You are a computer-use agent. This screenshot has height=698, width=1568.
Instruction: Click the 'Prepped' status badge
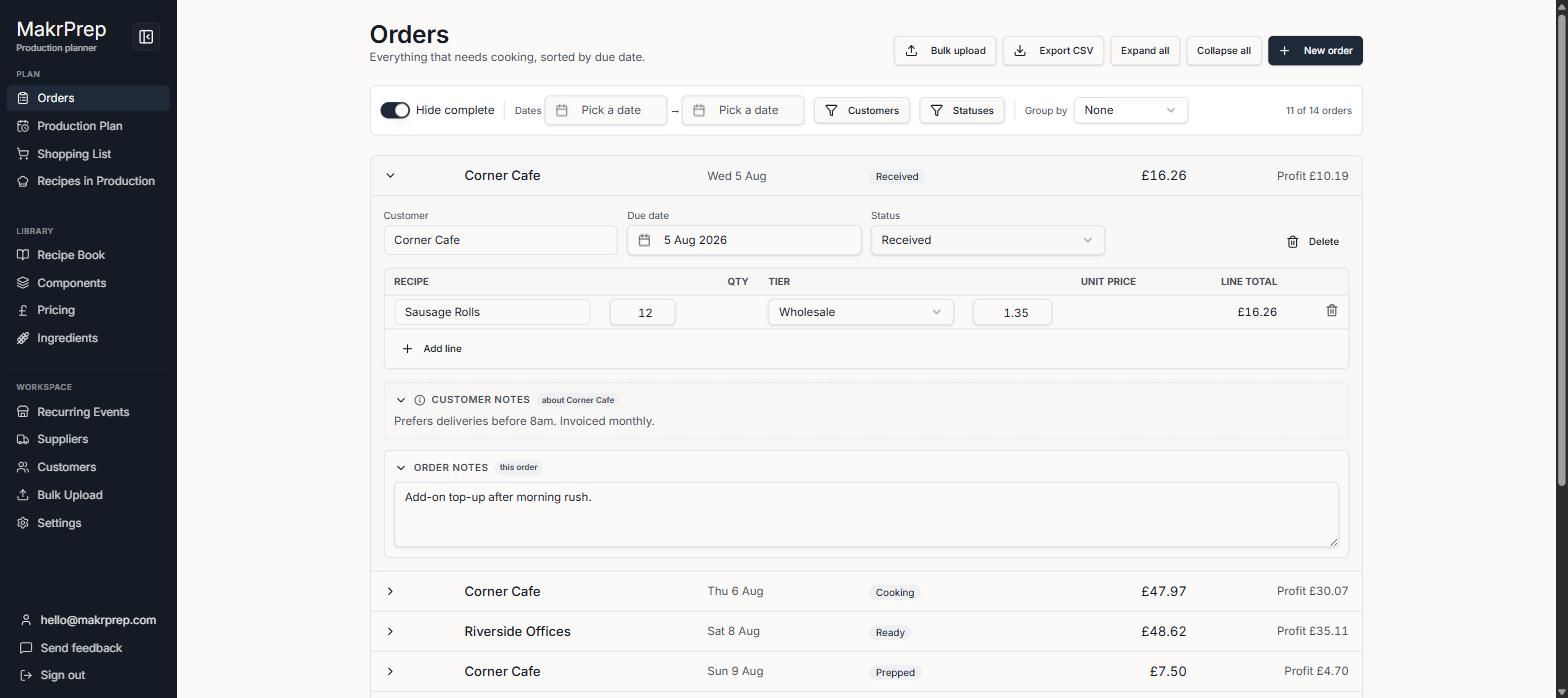click(x=895, y=672)
